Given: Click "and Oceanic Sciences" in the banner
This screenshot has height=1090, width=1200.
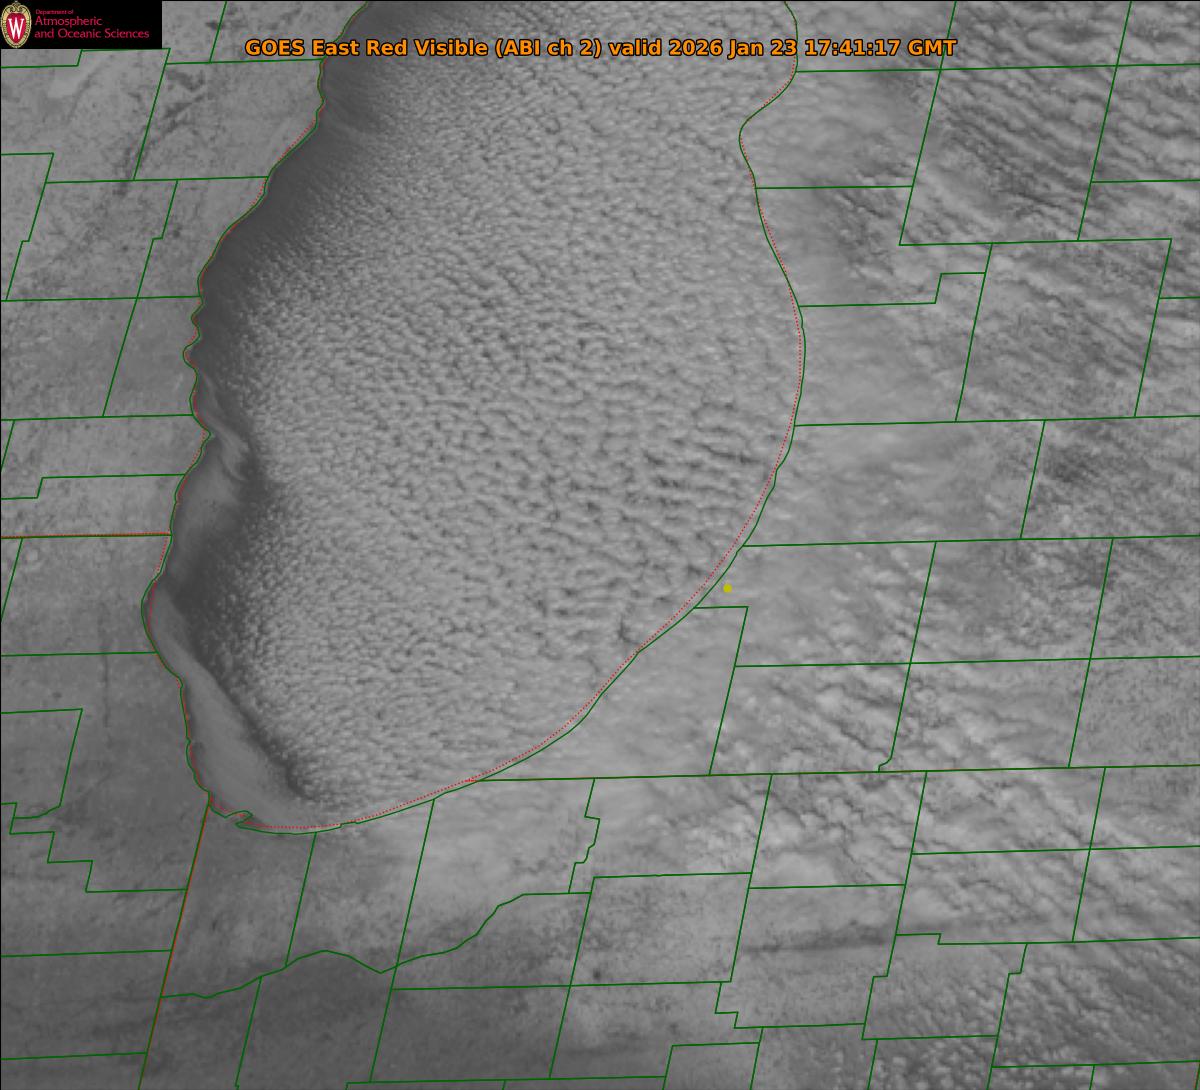Looking at the screenshot, I should point(91,35).
